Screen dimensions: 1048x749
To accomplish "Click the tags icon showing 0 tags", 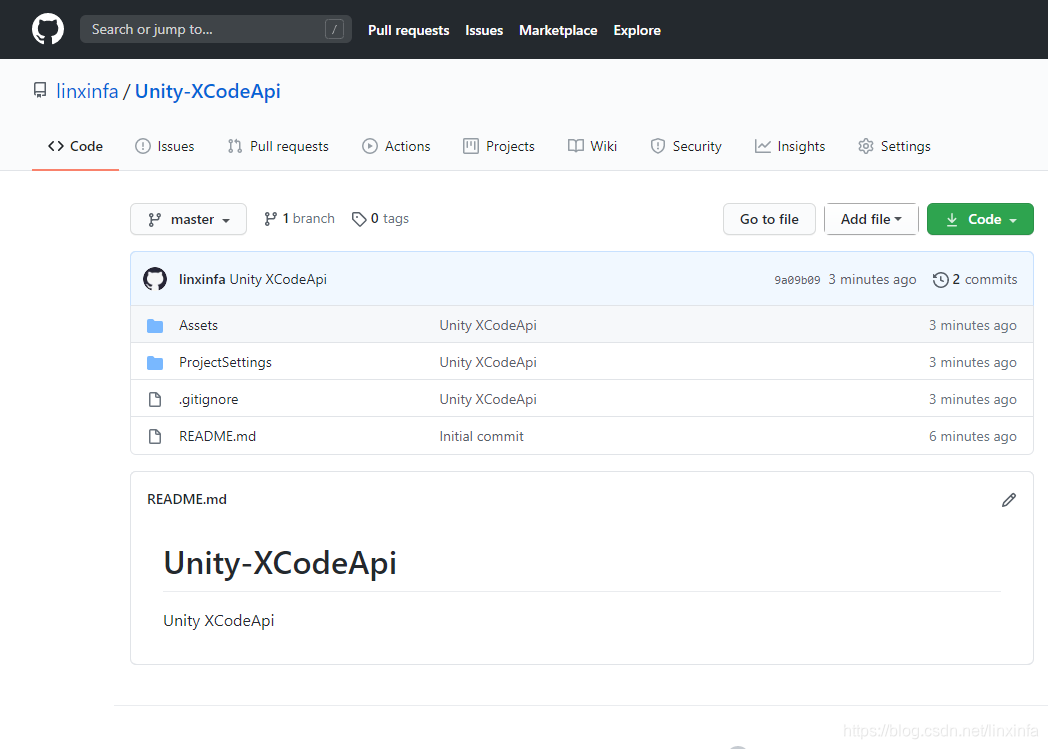I will point(359,218).
